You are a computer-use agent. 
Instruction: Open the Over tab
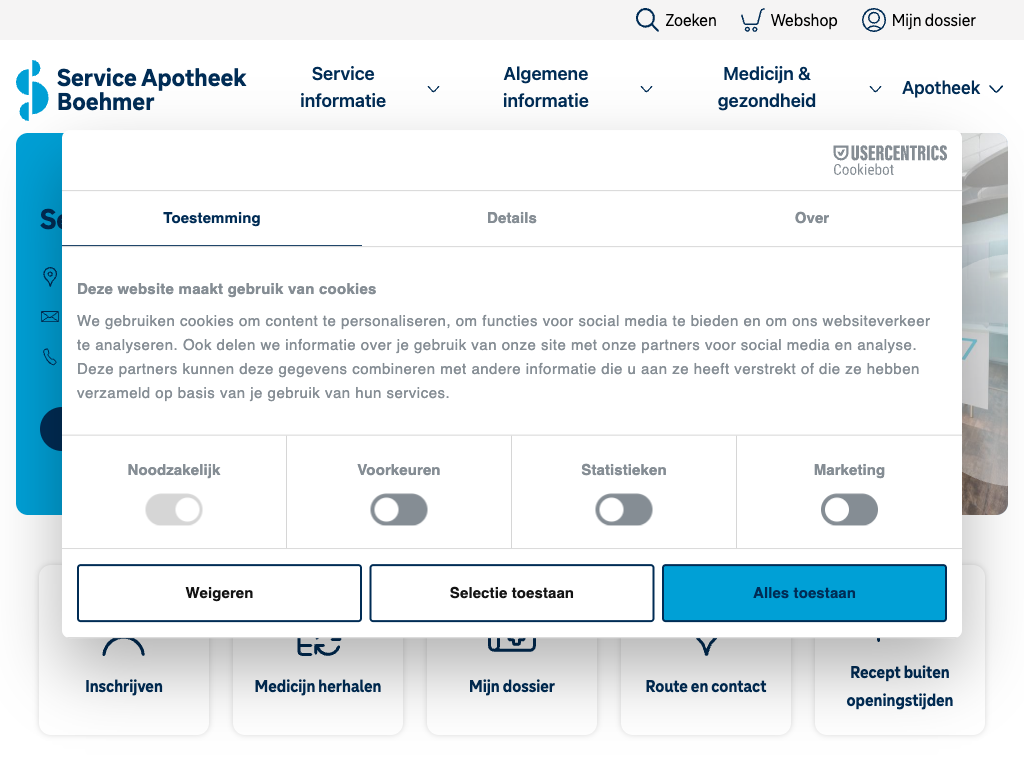point(811,218)
